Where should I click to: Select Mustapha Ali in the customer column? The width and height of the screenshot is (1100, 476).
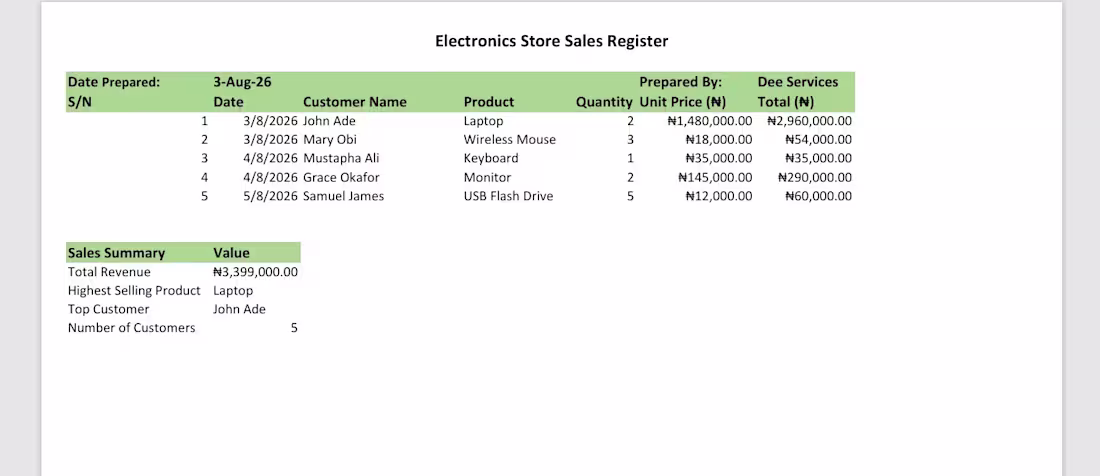tap(341, 158)
